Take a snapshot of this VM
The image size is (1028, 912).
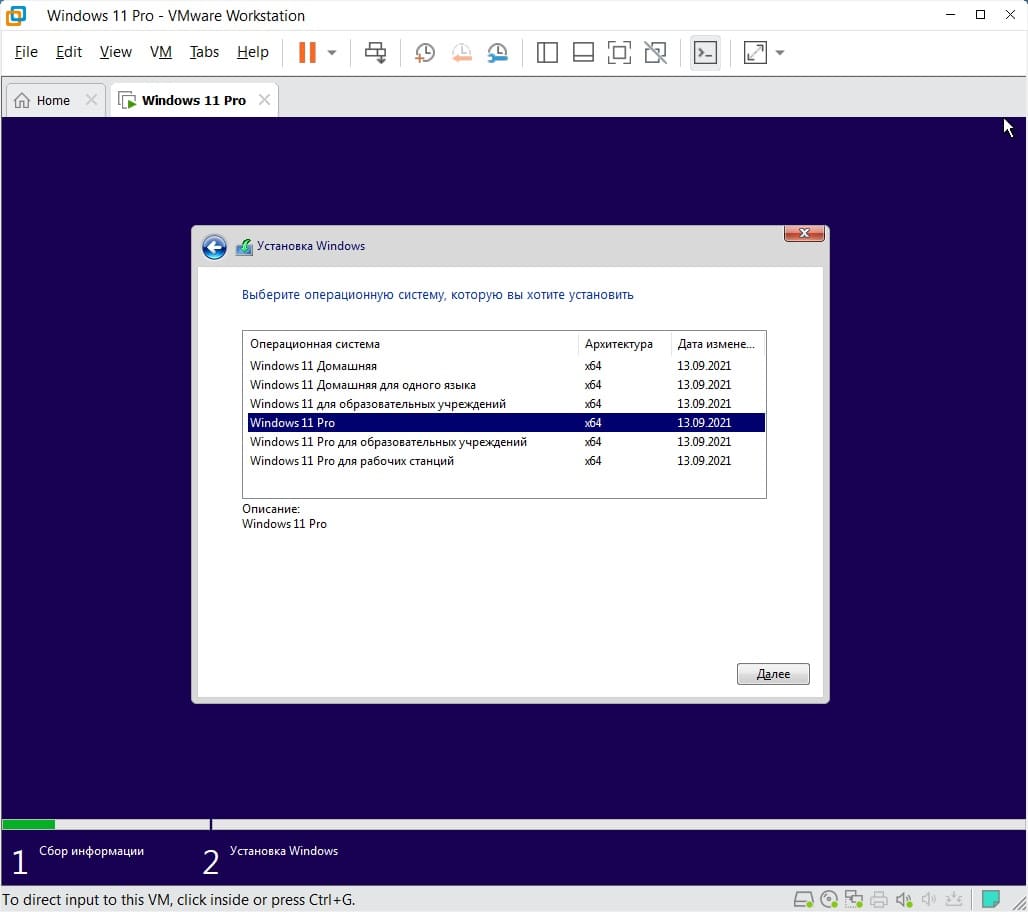tap(425, 52)
